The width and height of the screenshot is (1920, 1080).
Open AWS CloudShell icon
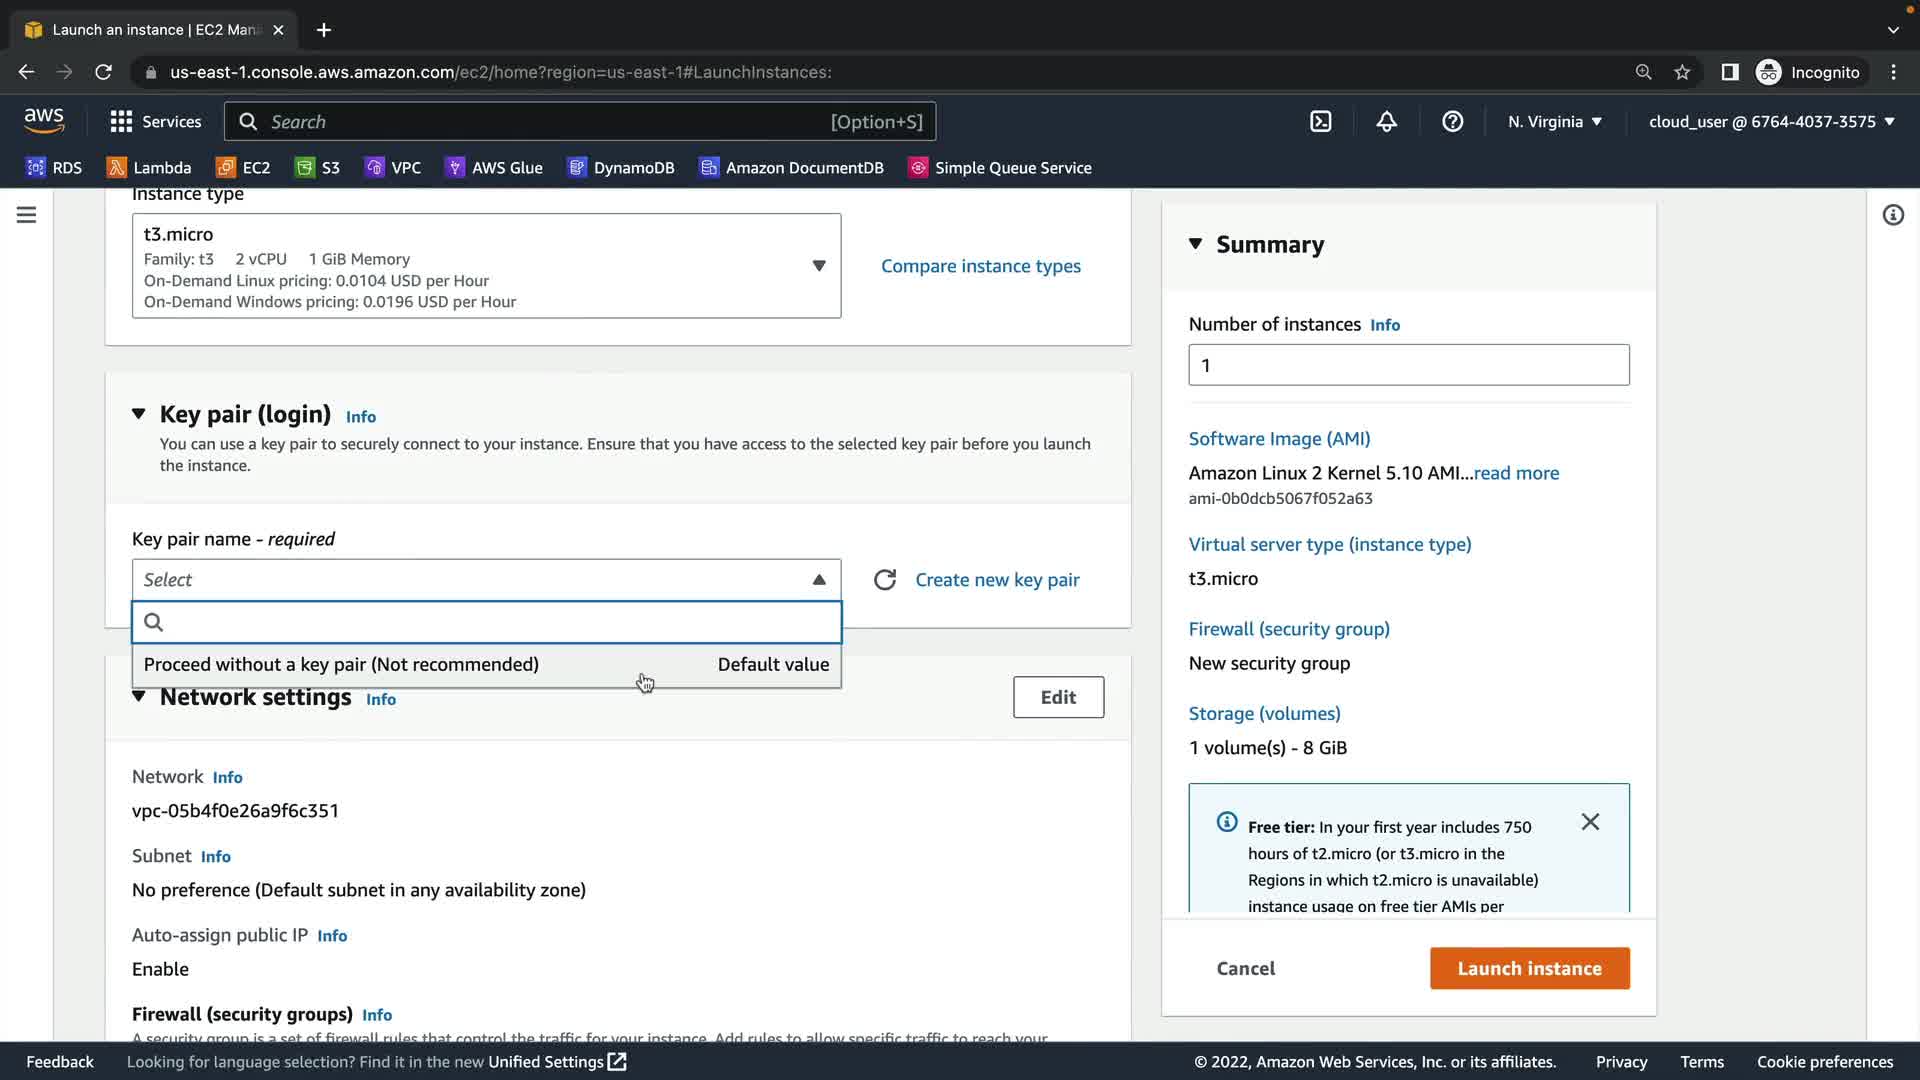pyautogui.click(x=1321, y=122)
